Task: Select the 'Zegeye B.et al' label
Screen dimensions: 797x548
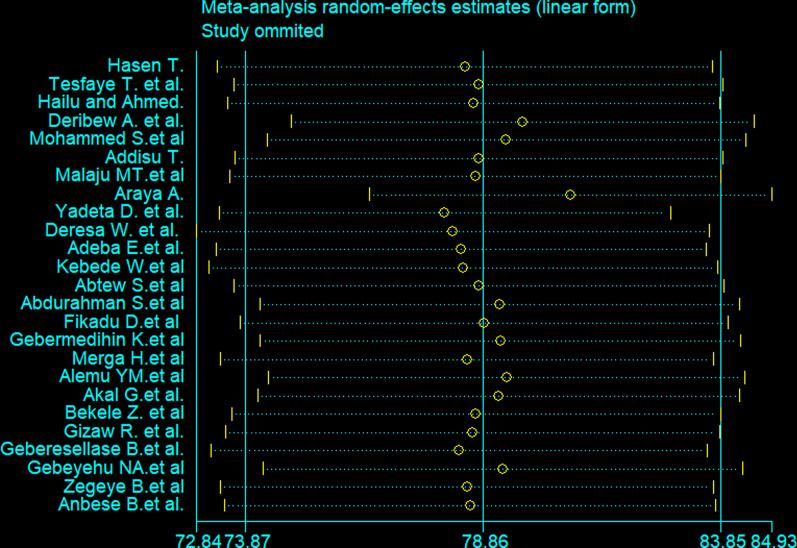Action: [124, 486]
